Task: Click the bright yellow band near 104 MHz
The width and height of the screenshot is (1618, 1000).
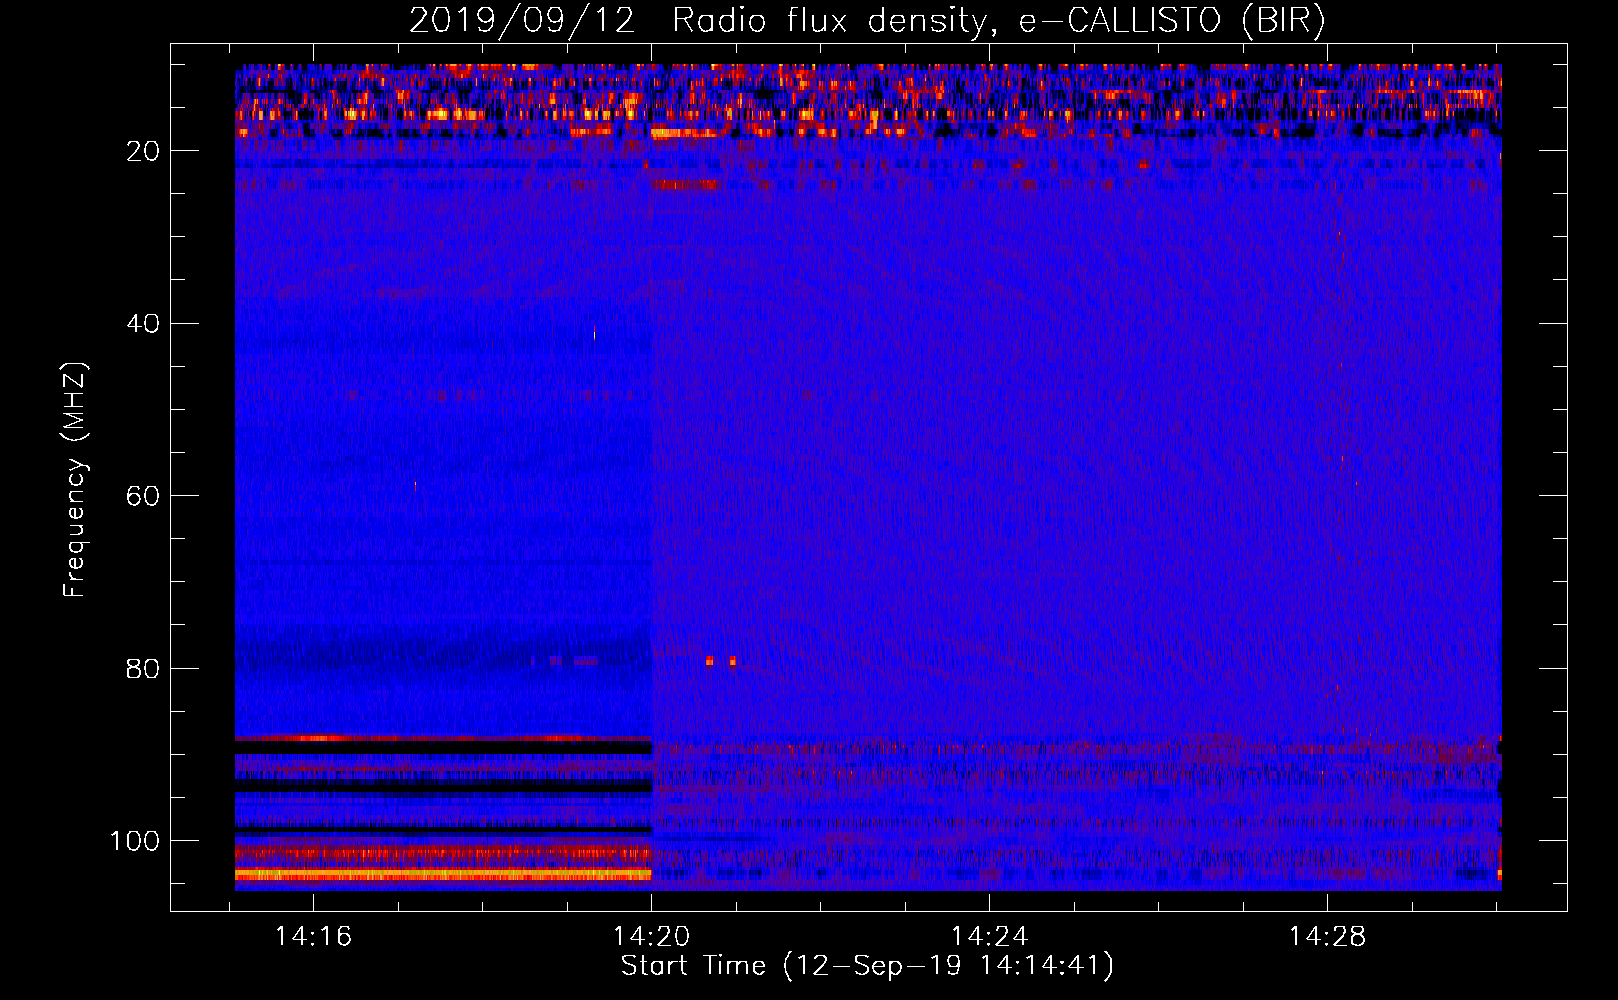Action: [443, 874]
